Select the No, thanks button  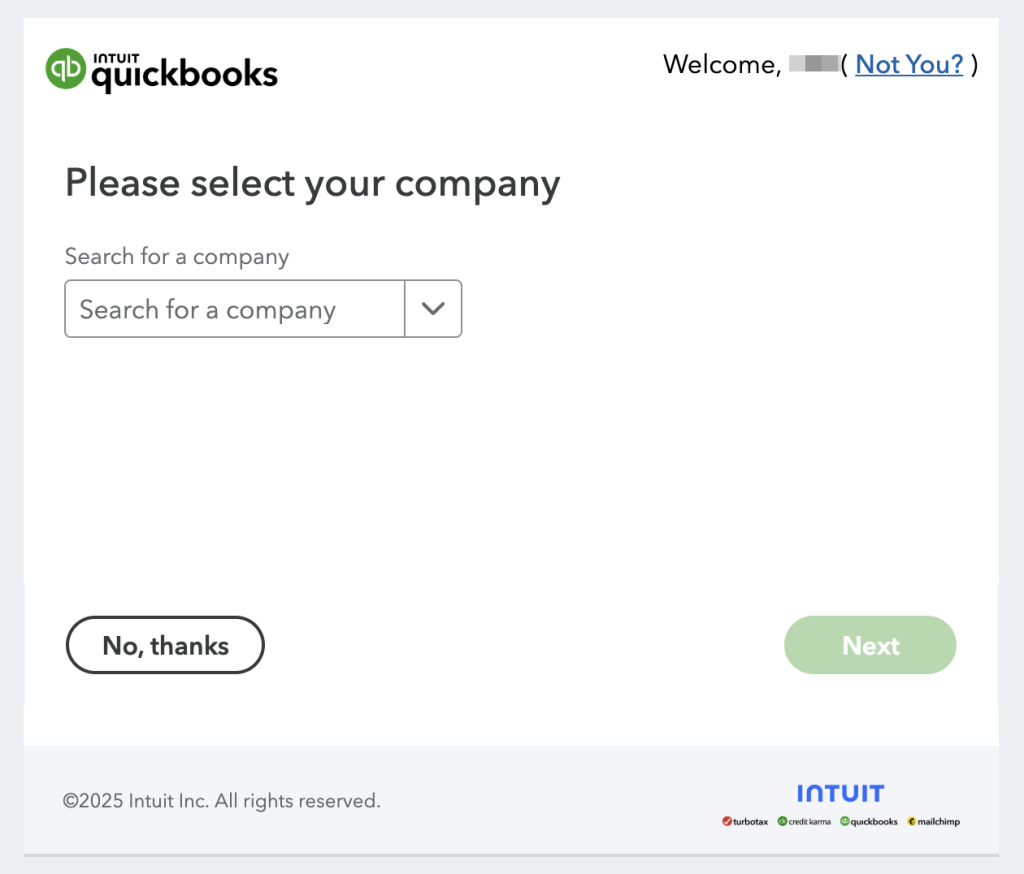point(165,645)
